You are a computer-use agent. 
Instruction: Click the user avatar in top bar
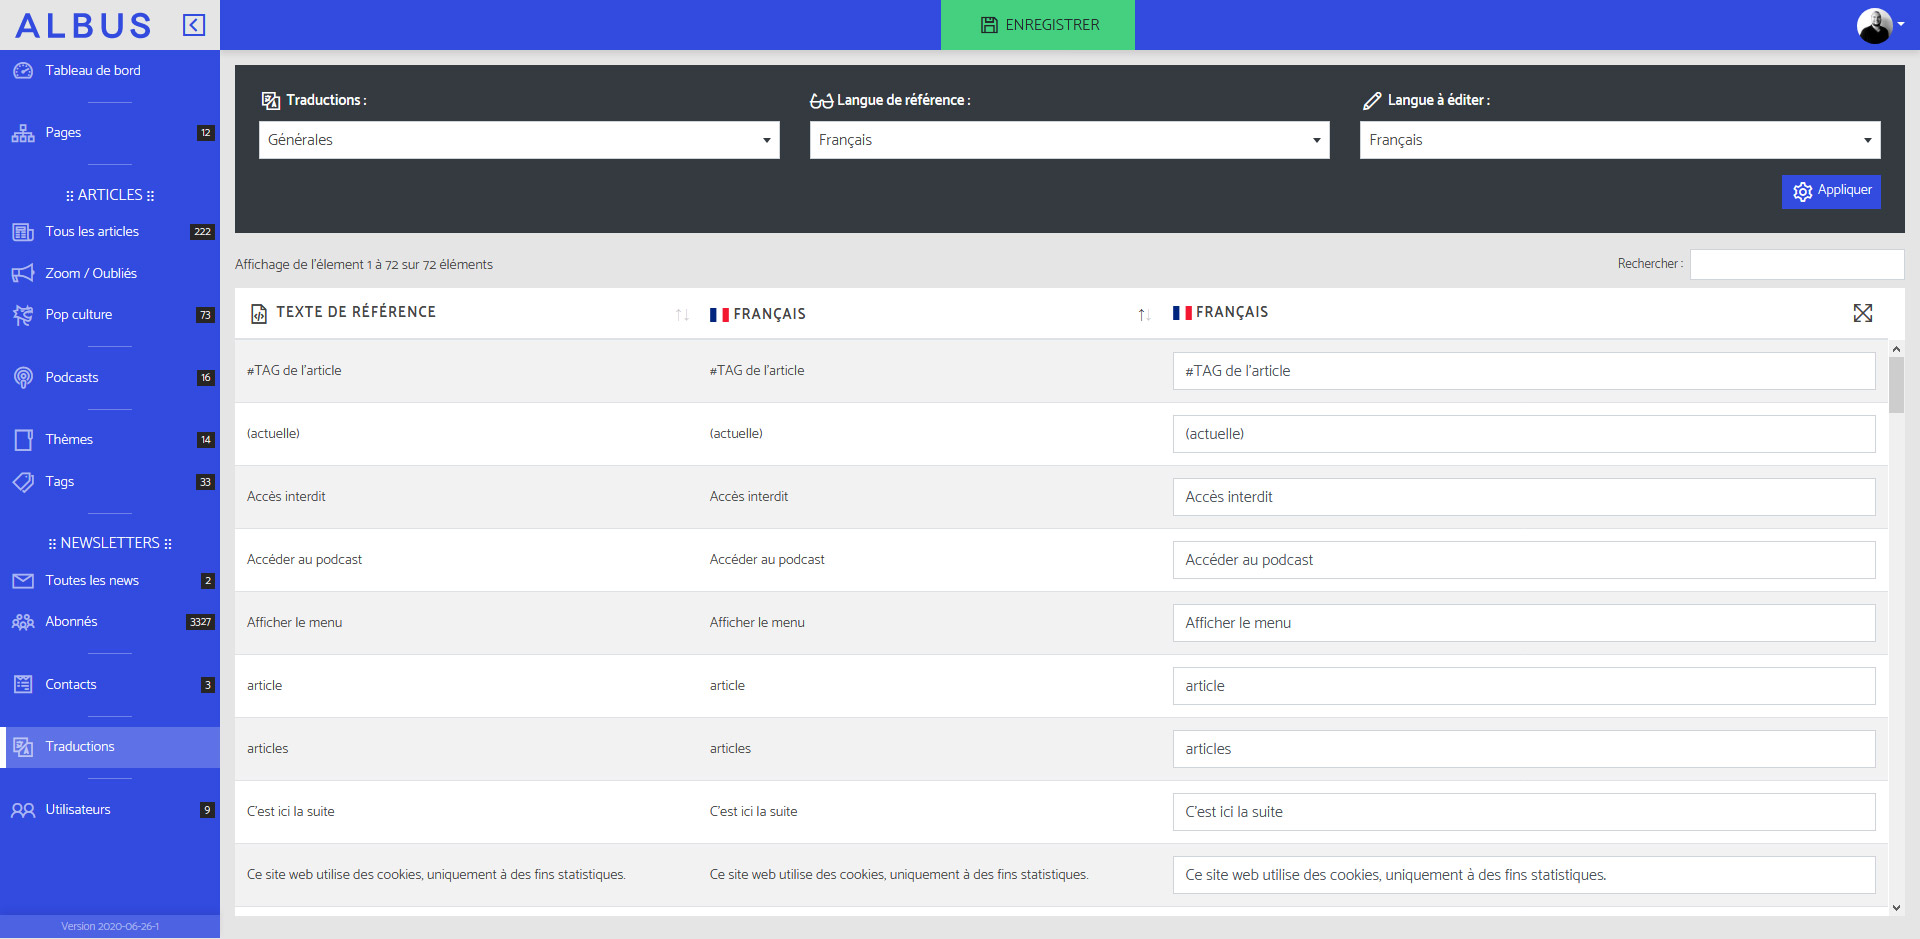click(1874, 25)
